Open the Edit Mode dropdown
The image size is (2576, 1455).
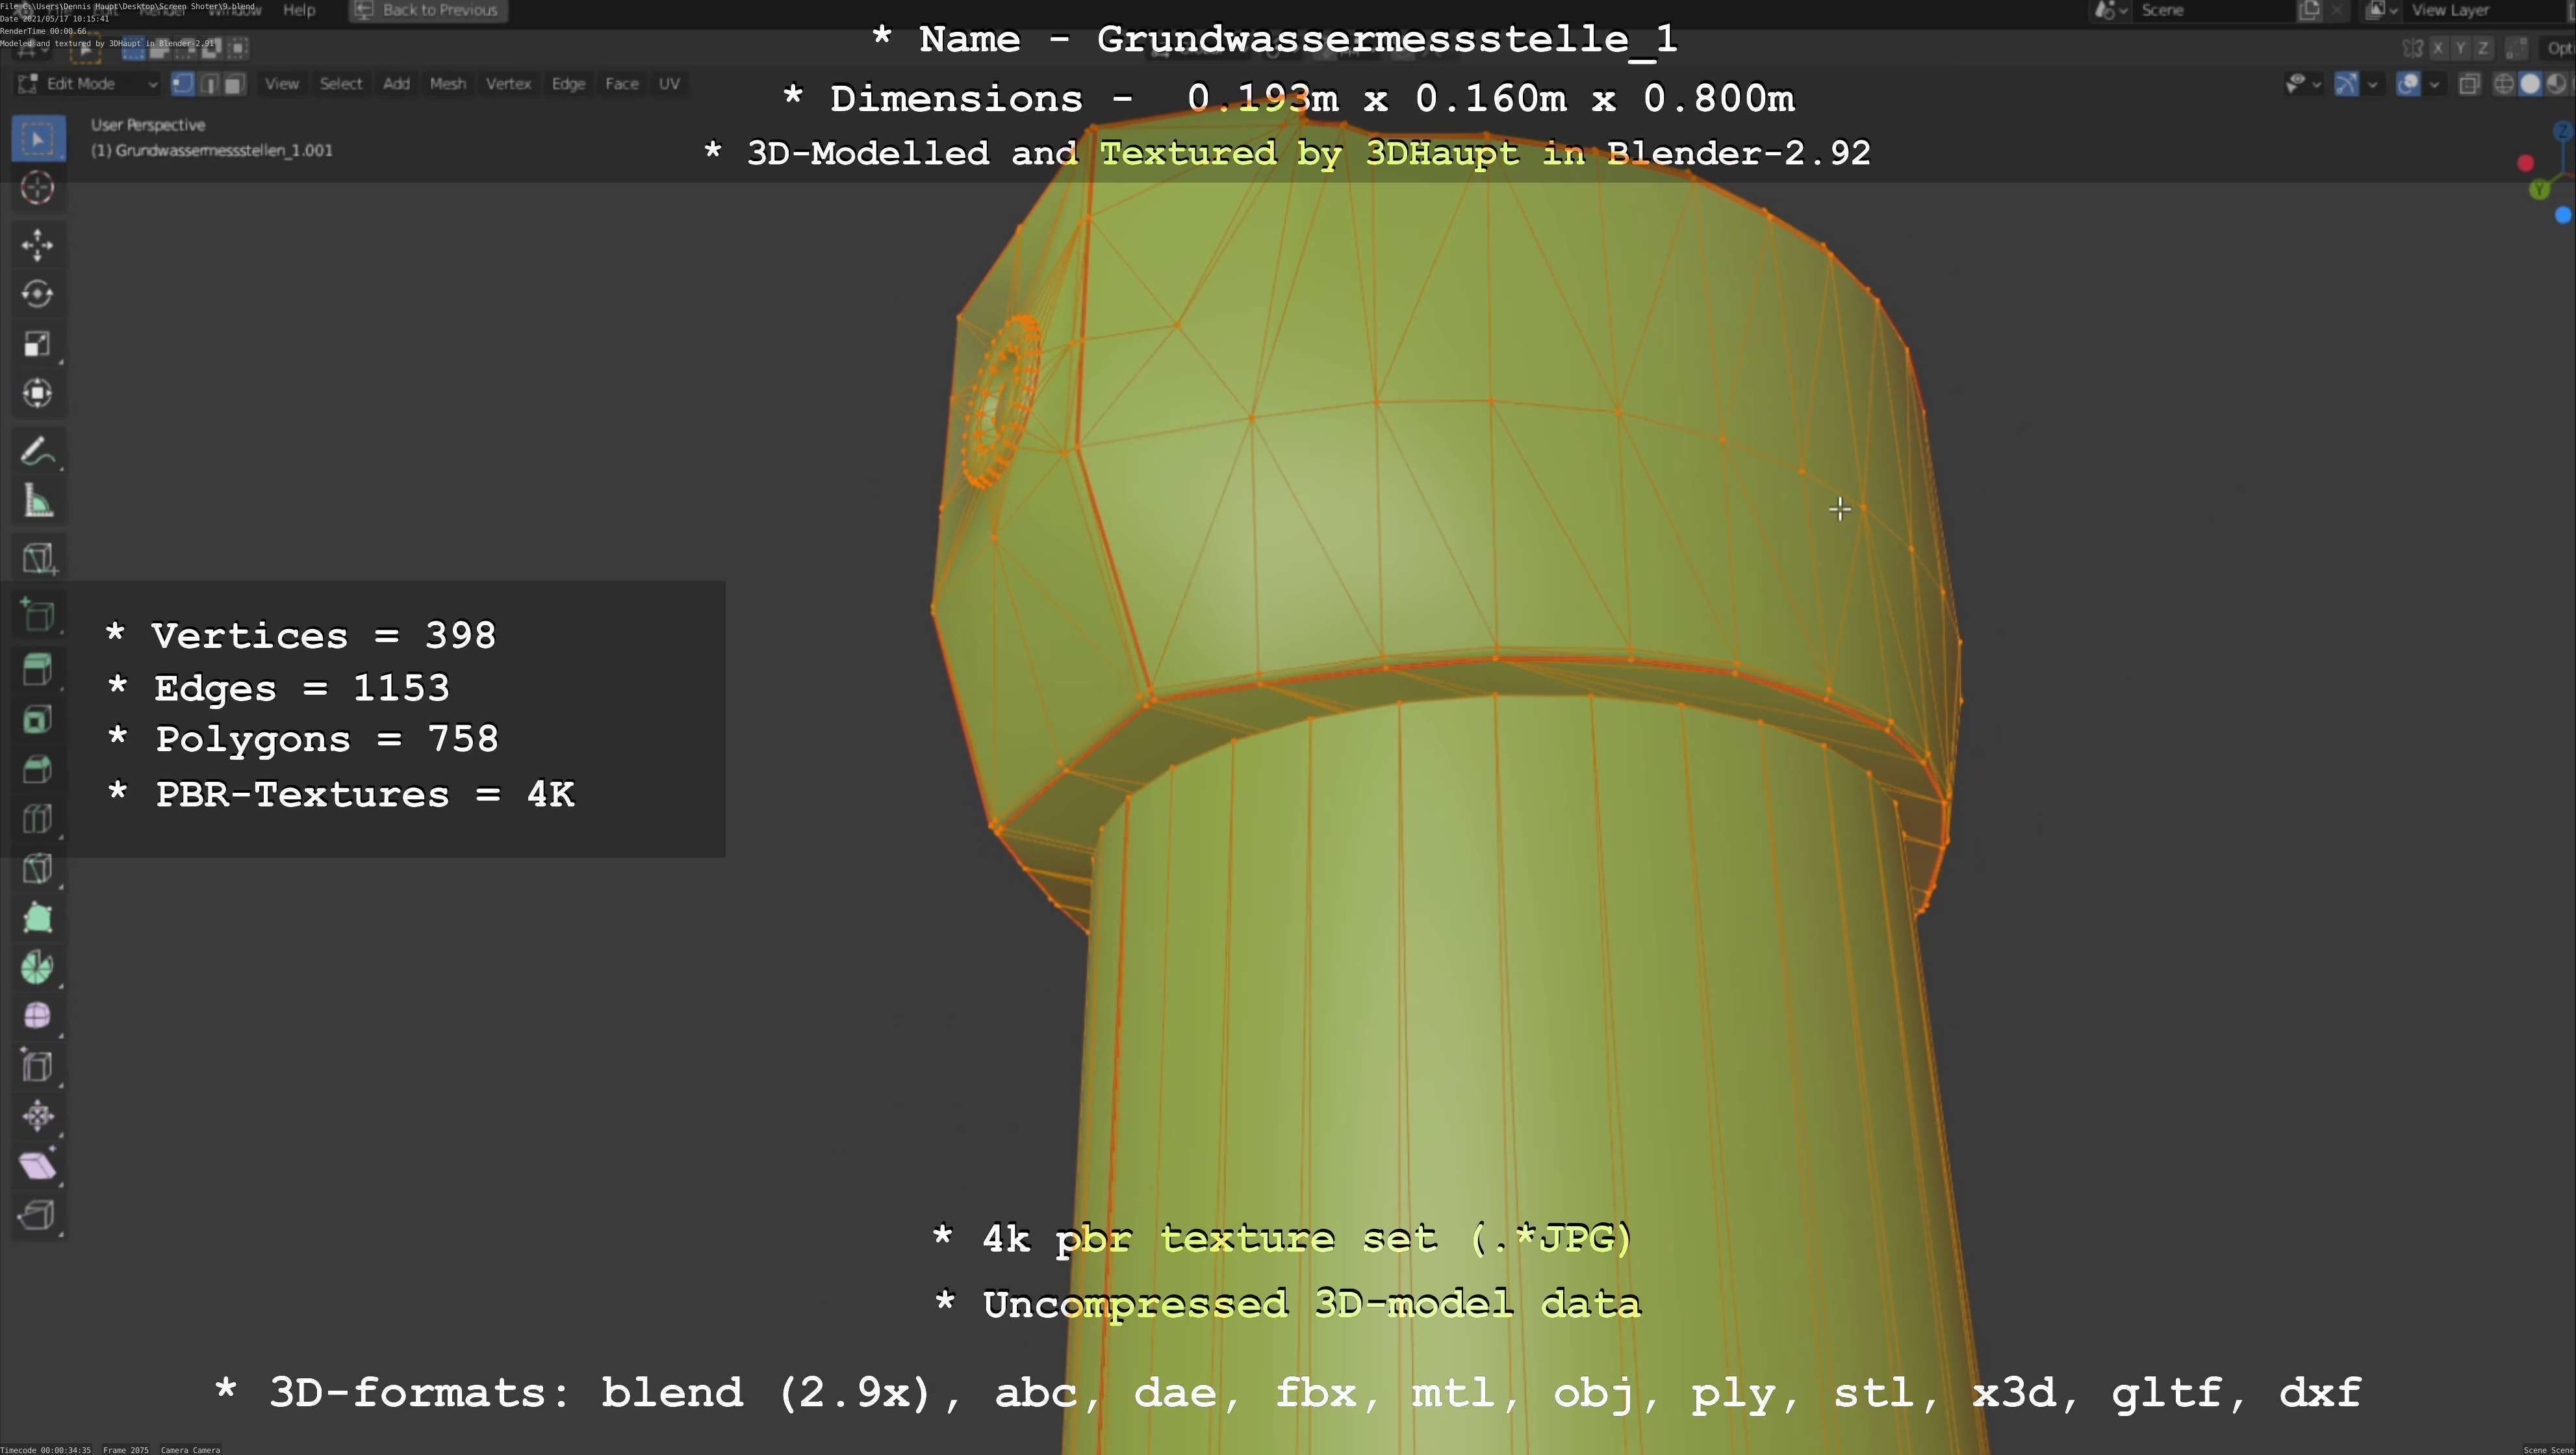click(x=87, y=84)
